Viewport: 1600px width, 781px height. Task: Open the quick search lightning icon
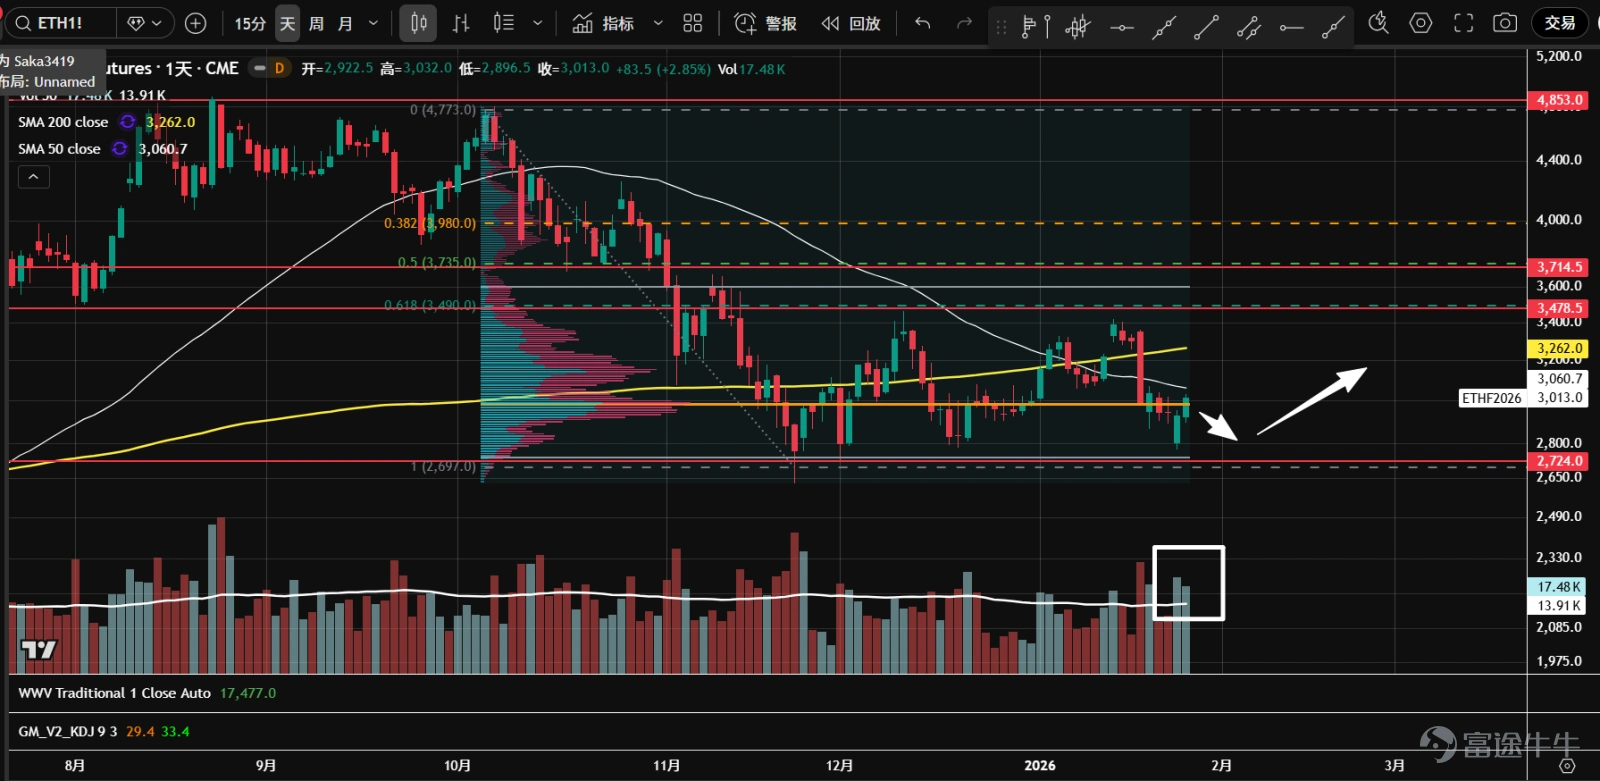(x=1379, y=23)
